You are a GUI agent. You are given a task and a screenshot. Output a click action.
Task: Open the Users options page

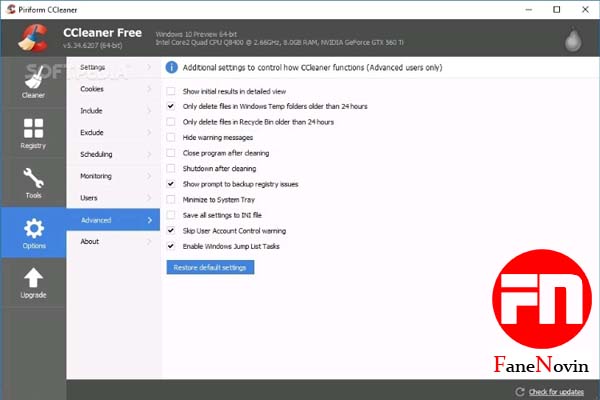coord(113,198)
